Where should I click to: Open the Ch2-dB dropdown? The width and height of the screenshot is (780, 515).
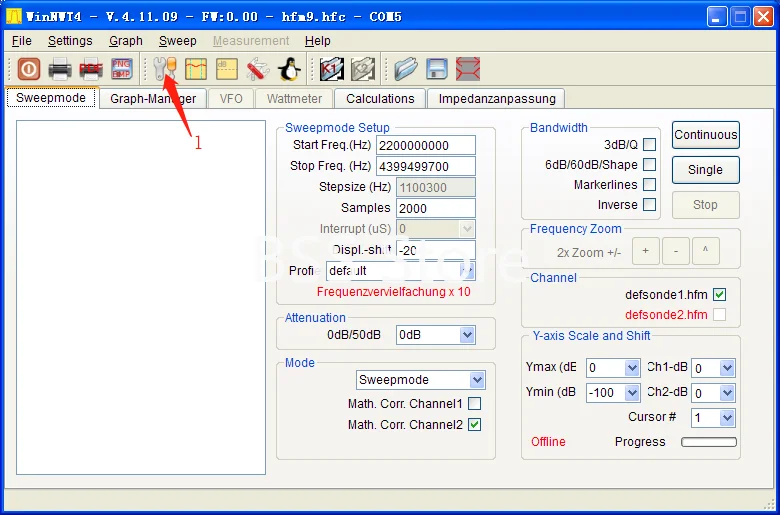[713, 393]
